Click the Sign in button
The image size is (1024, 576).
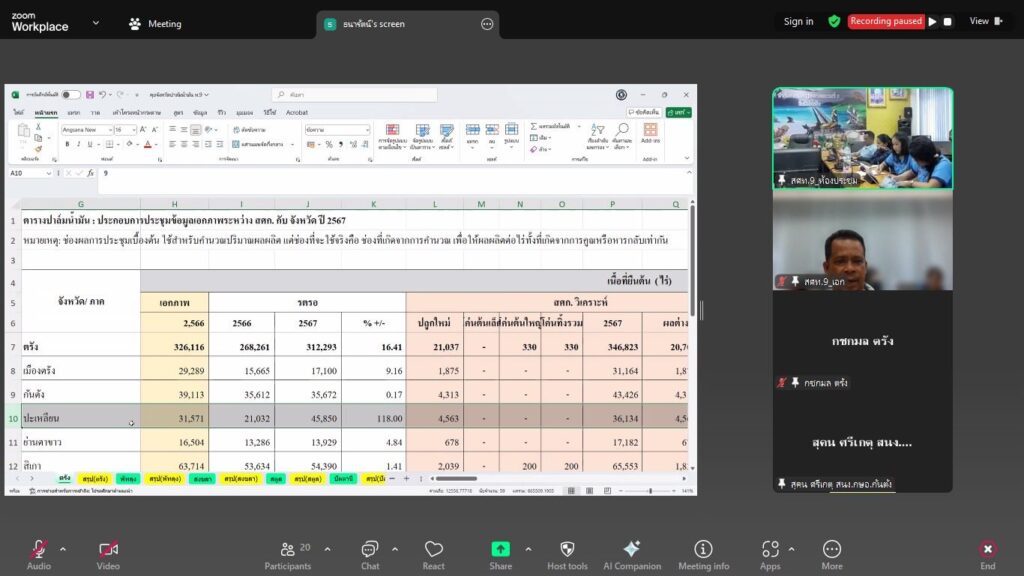point(798,22)
